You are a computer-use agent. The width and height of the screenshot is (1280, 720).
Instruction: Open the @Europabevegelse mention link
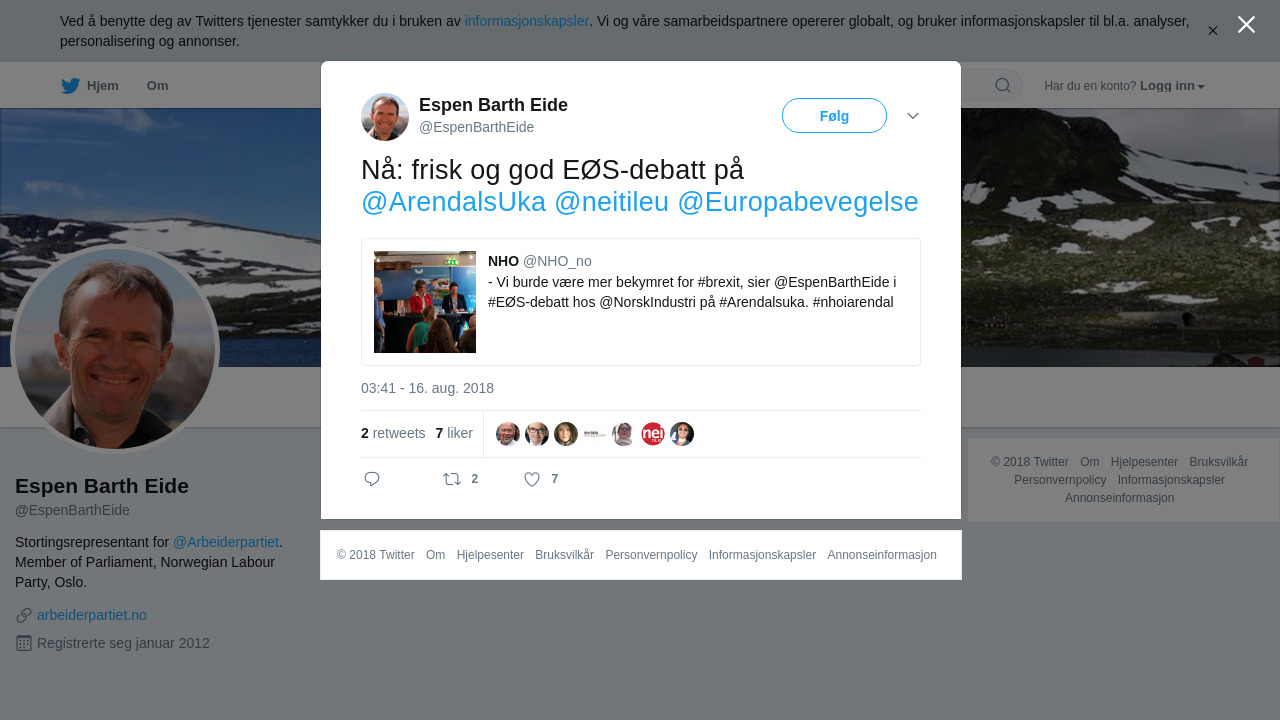coord(798,202)
